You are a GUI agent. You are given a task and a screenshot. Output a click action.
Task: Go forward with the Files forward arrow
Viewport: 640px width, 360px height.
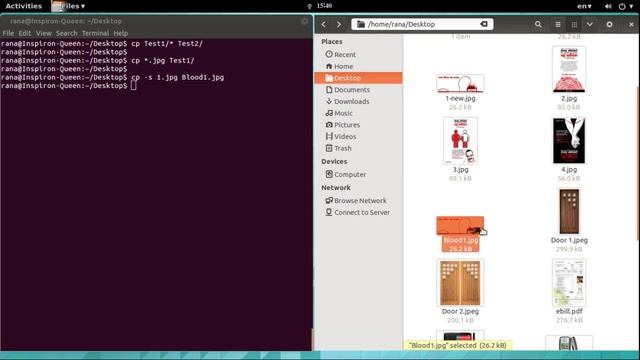[339, 24]
